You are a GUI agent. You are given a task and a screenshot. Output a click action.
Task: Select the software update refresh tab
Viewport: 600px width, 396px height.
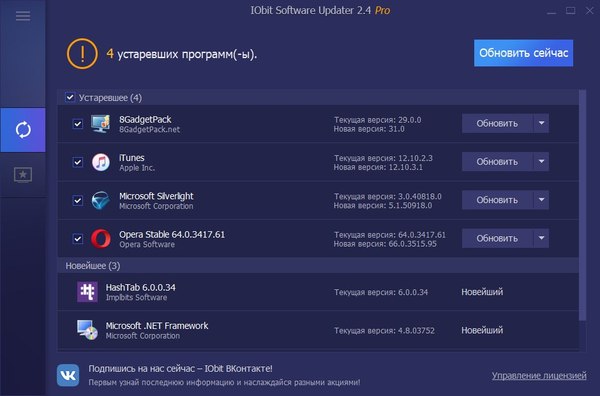23,130
